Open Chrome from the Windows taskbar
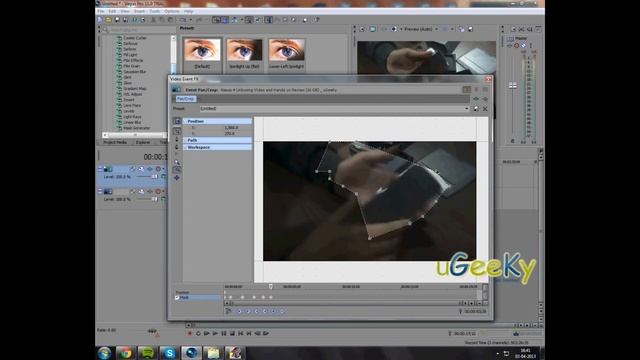This screenshot has width=640, height=360. click(x=126, y=353)
